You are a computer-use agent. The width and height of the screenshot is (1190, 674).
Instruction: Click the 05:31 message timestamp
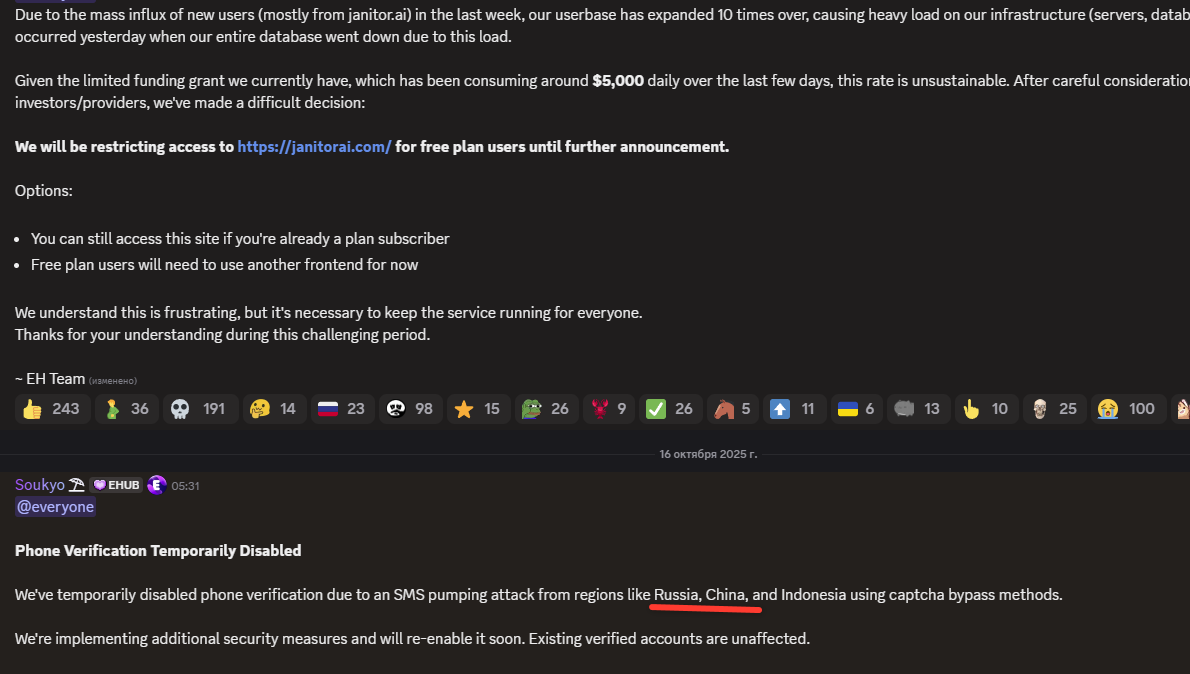coord(185,486)
